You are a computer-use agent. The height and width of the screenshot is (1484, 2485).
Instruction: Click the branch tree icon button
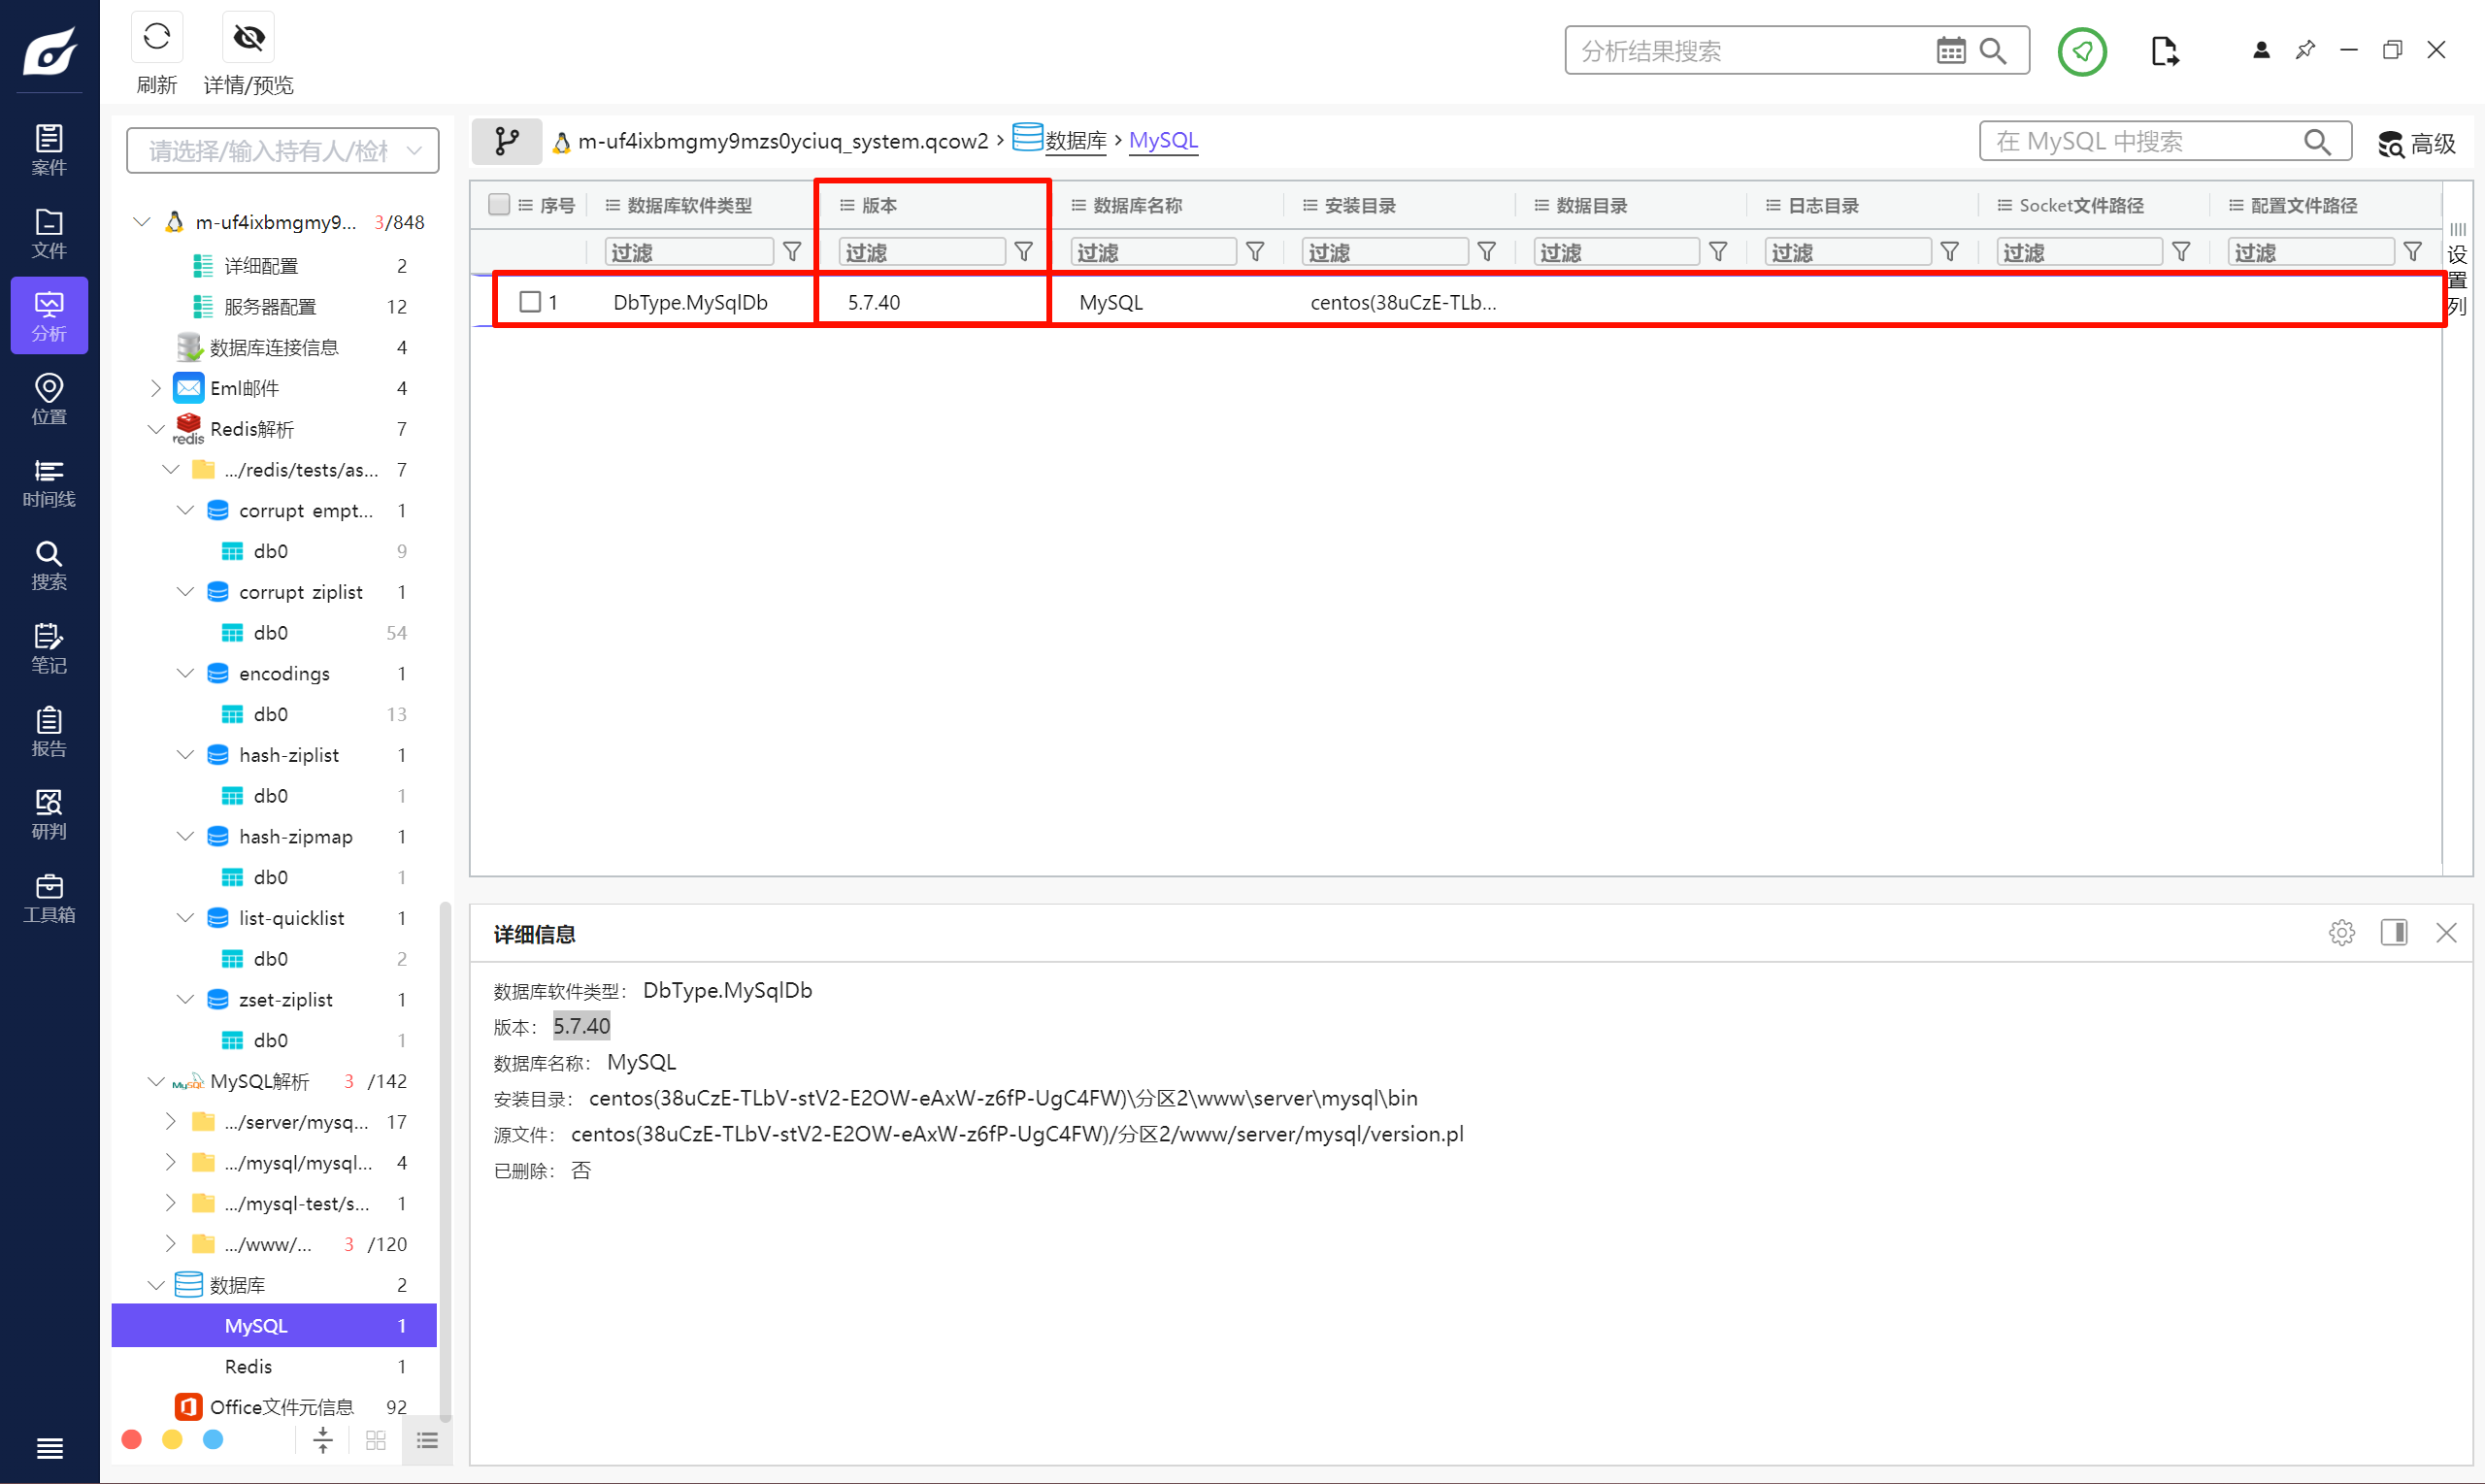[x=507, y=141]
